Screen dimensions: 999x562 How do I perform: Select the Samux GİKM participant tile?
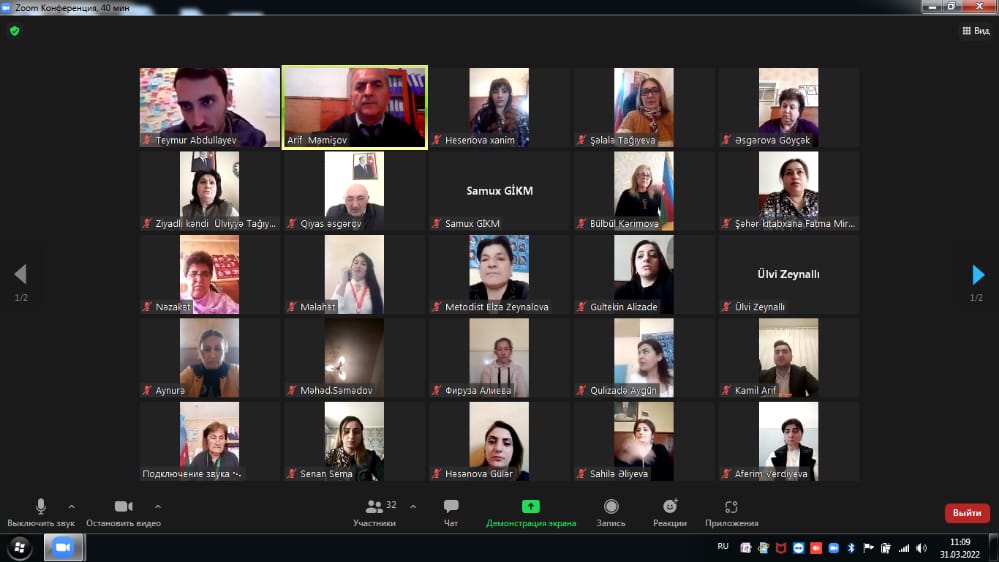[499, 191]
